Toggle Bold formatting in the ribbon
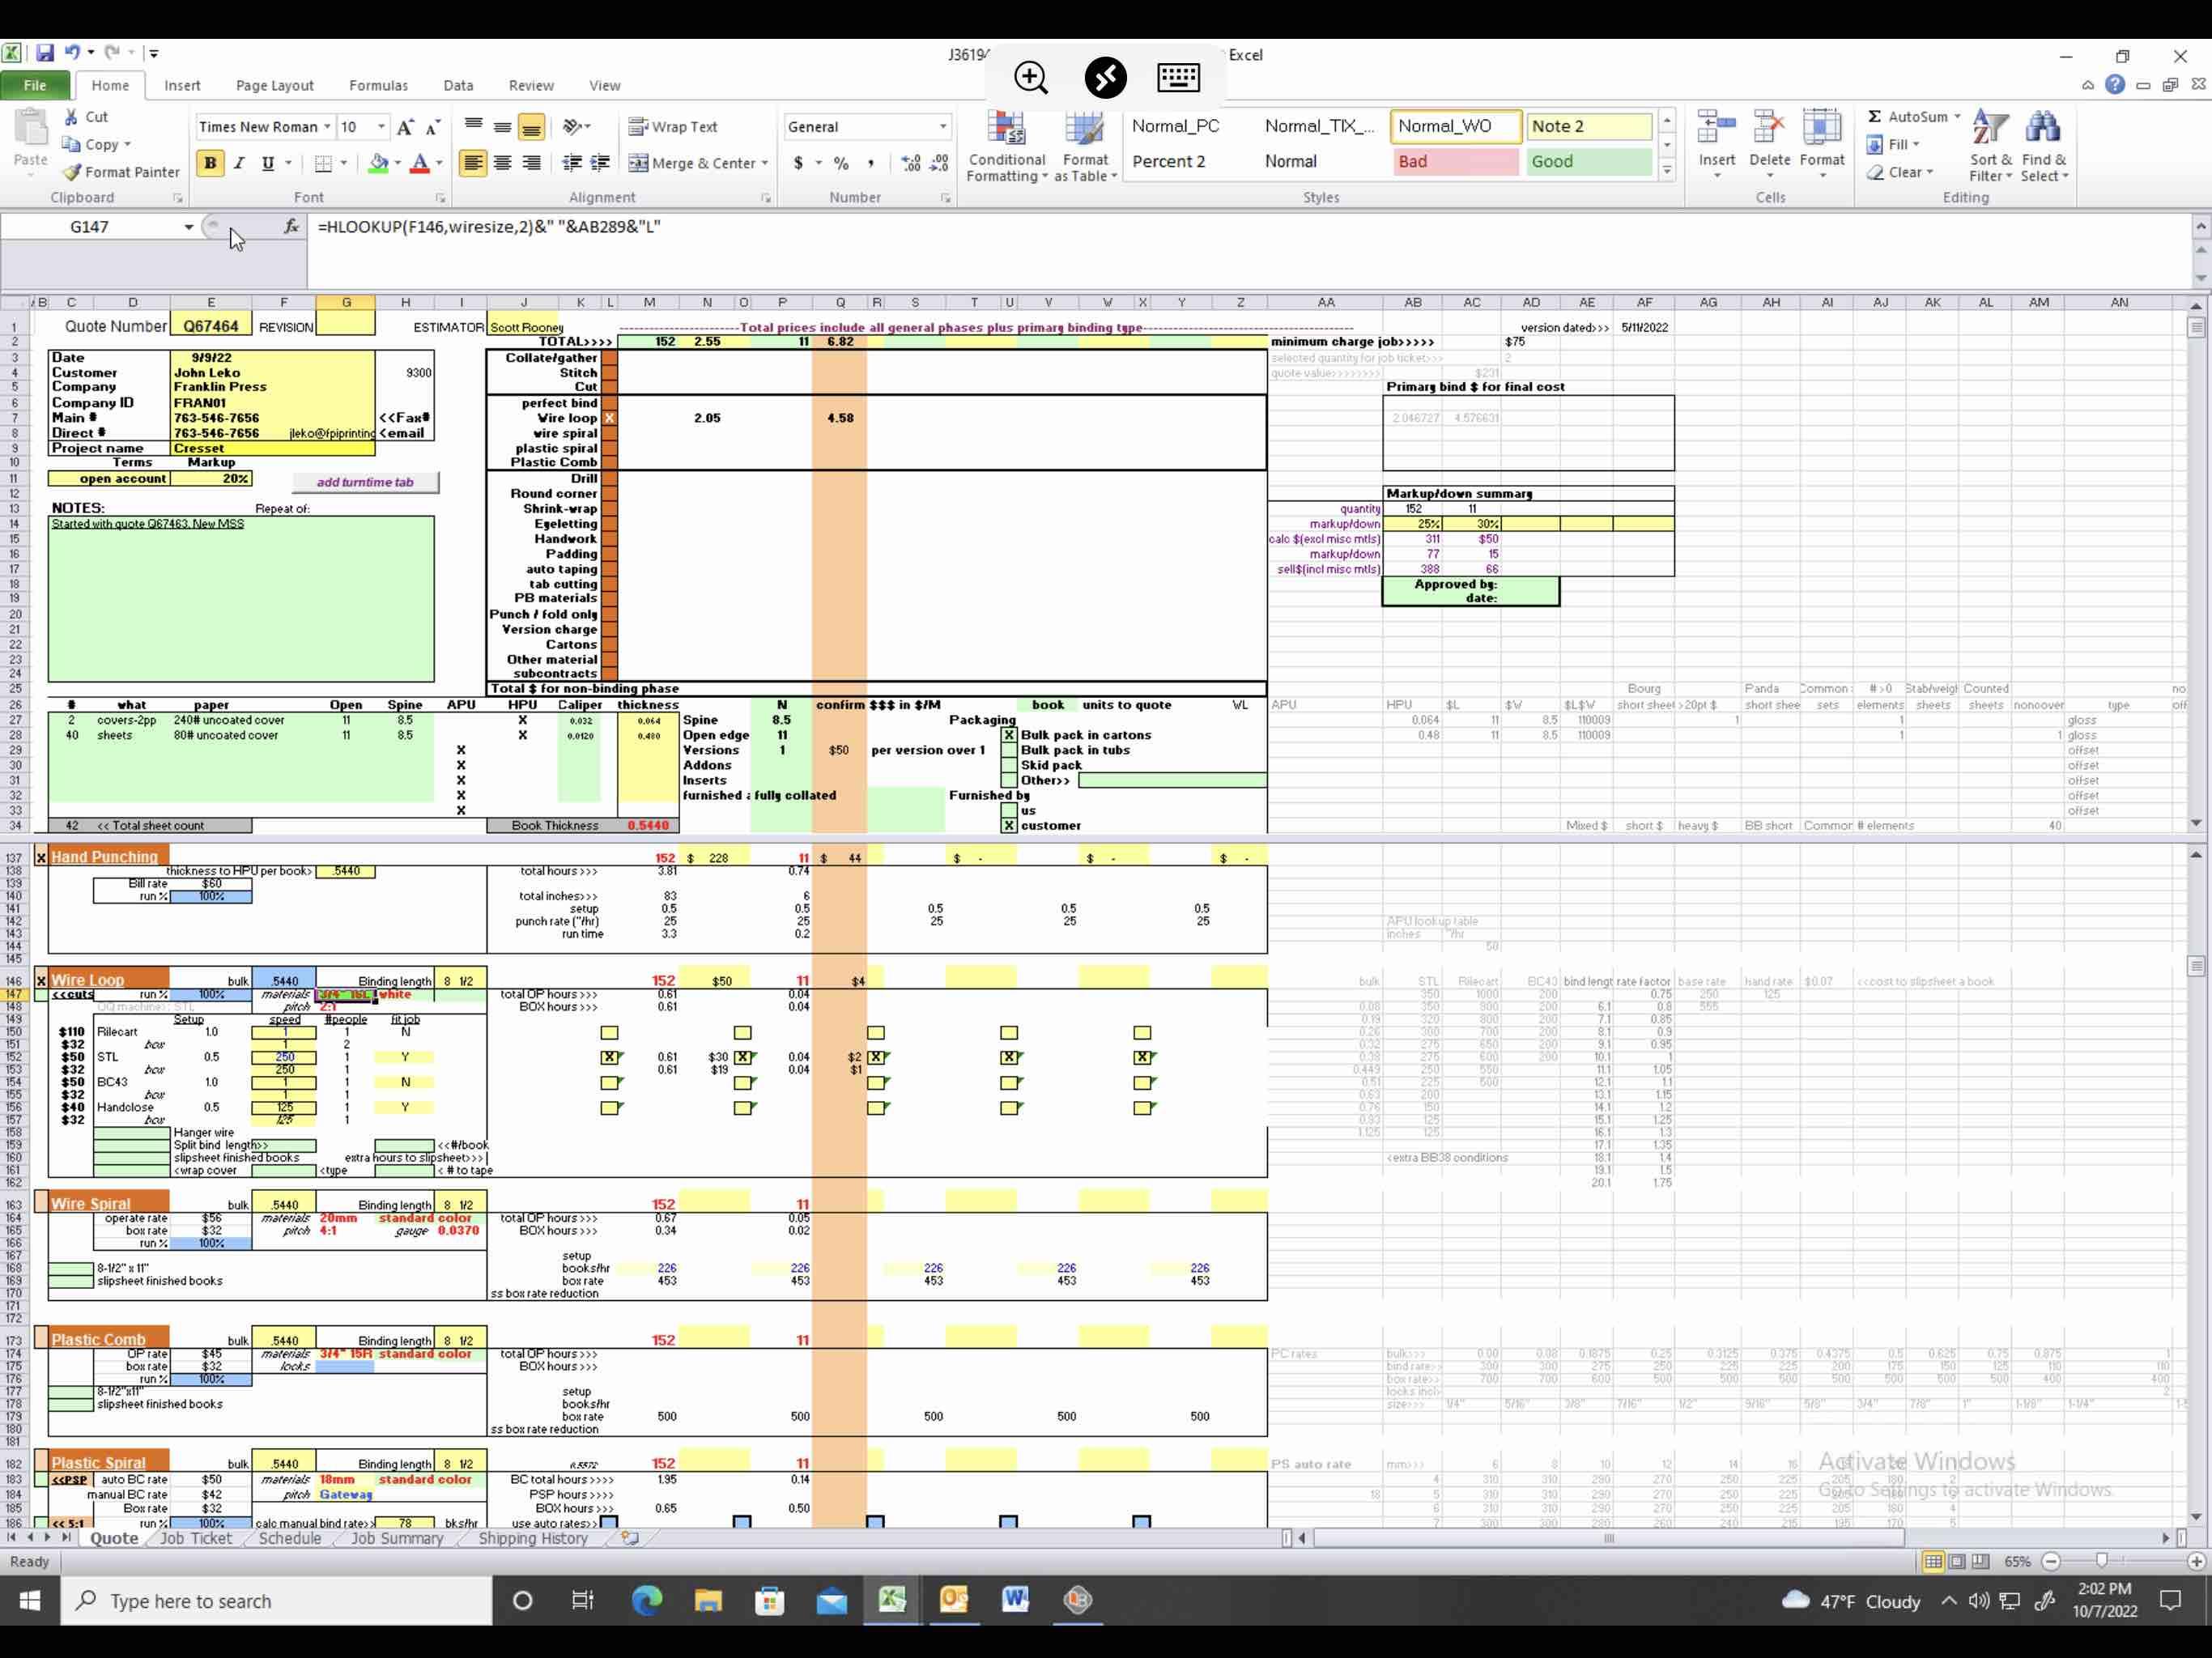Image resolution: width=2212 pixels, height=1658 pixels. 210,163
